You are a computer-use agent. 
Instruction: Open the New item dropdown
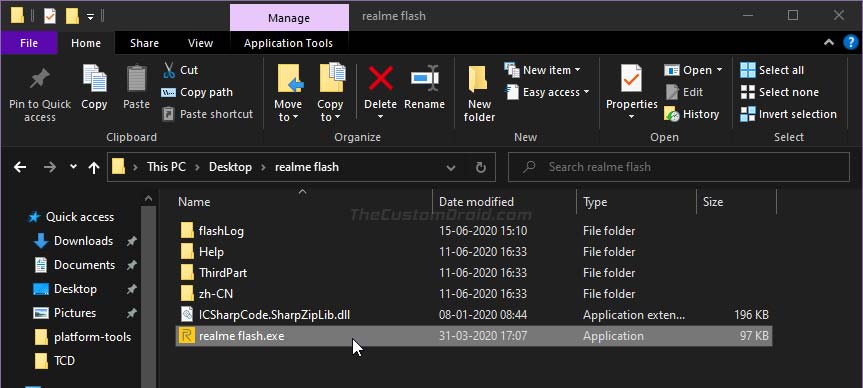pyautogui.click(x=543, y=70)
